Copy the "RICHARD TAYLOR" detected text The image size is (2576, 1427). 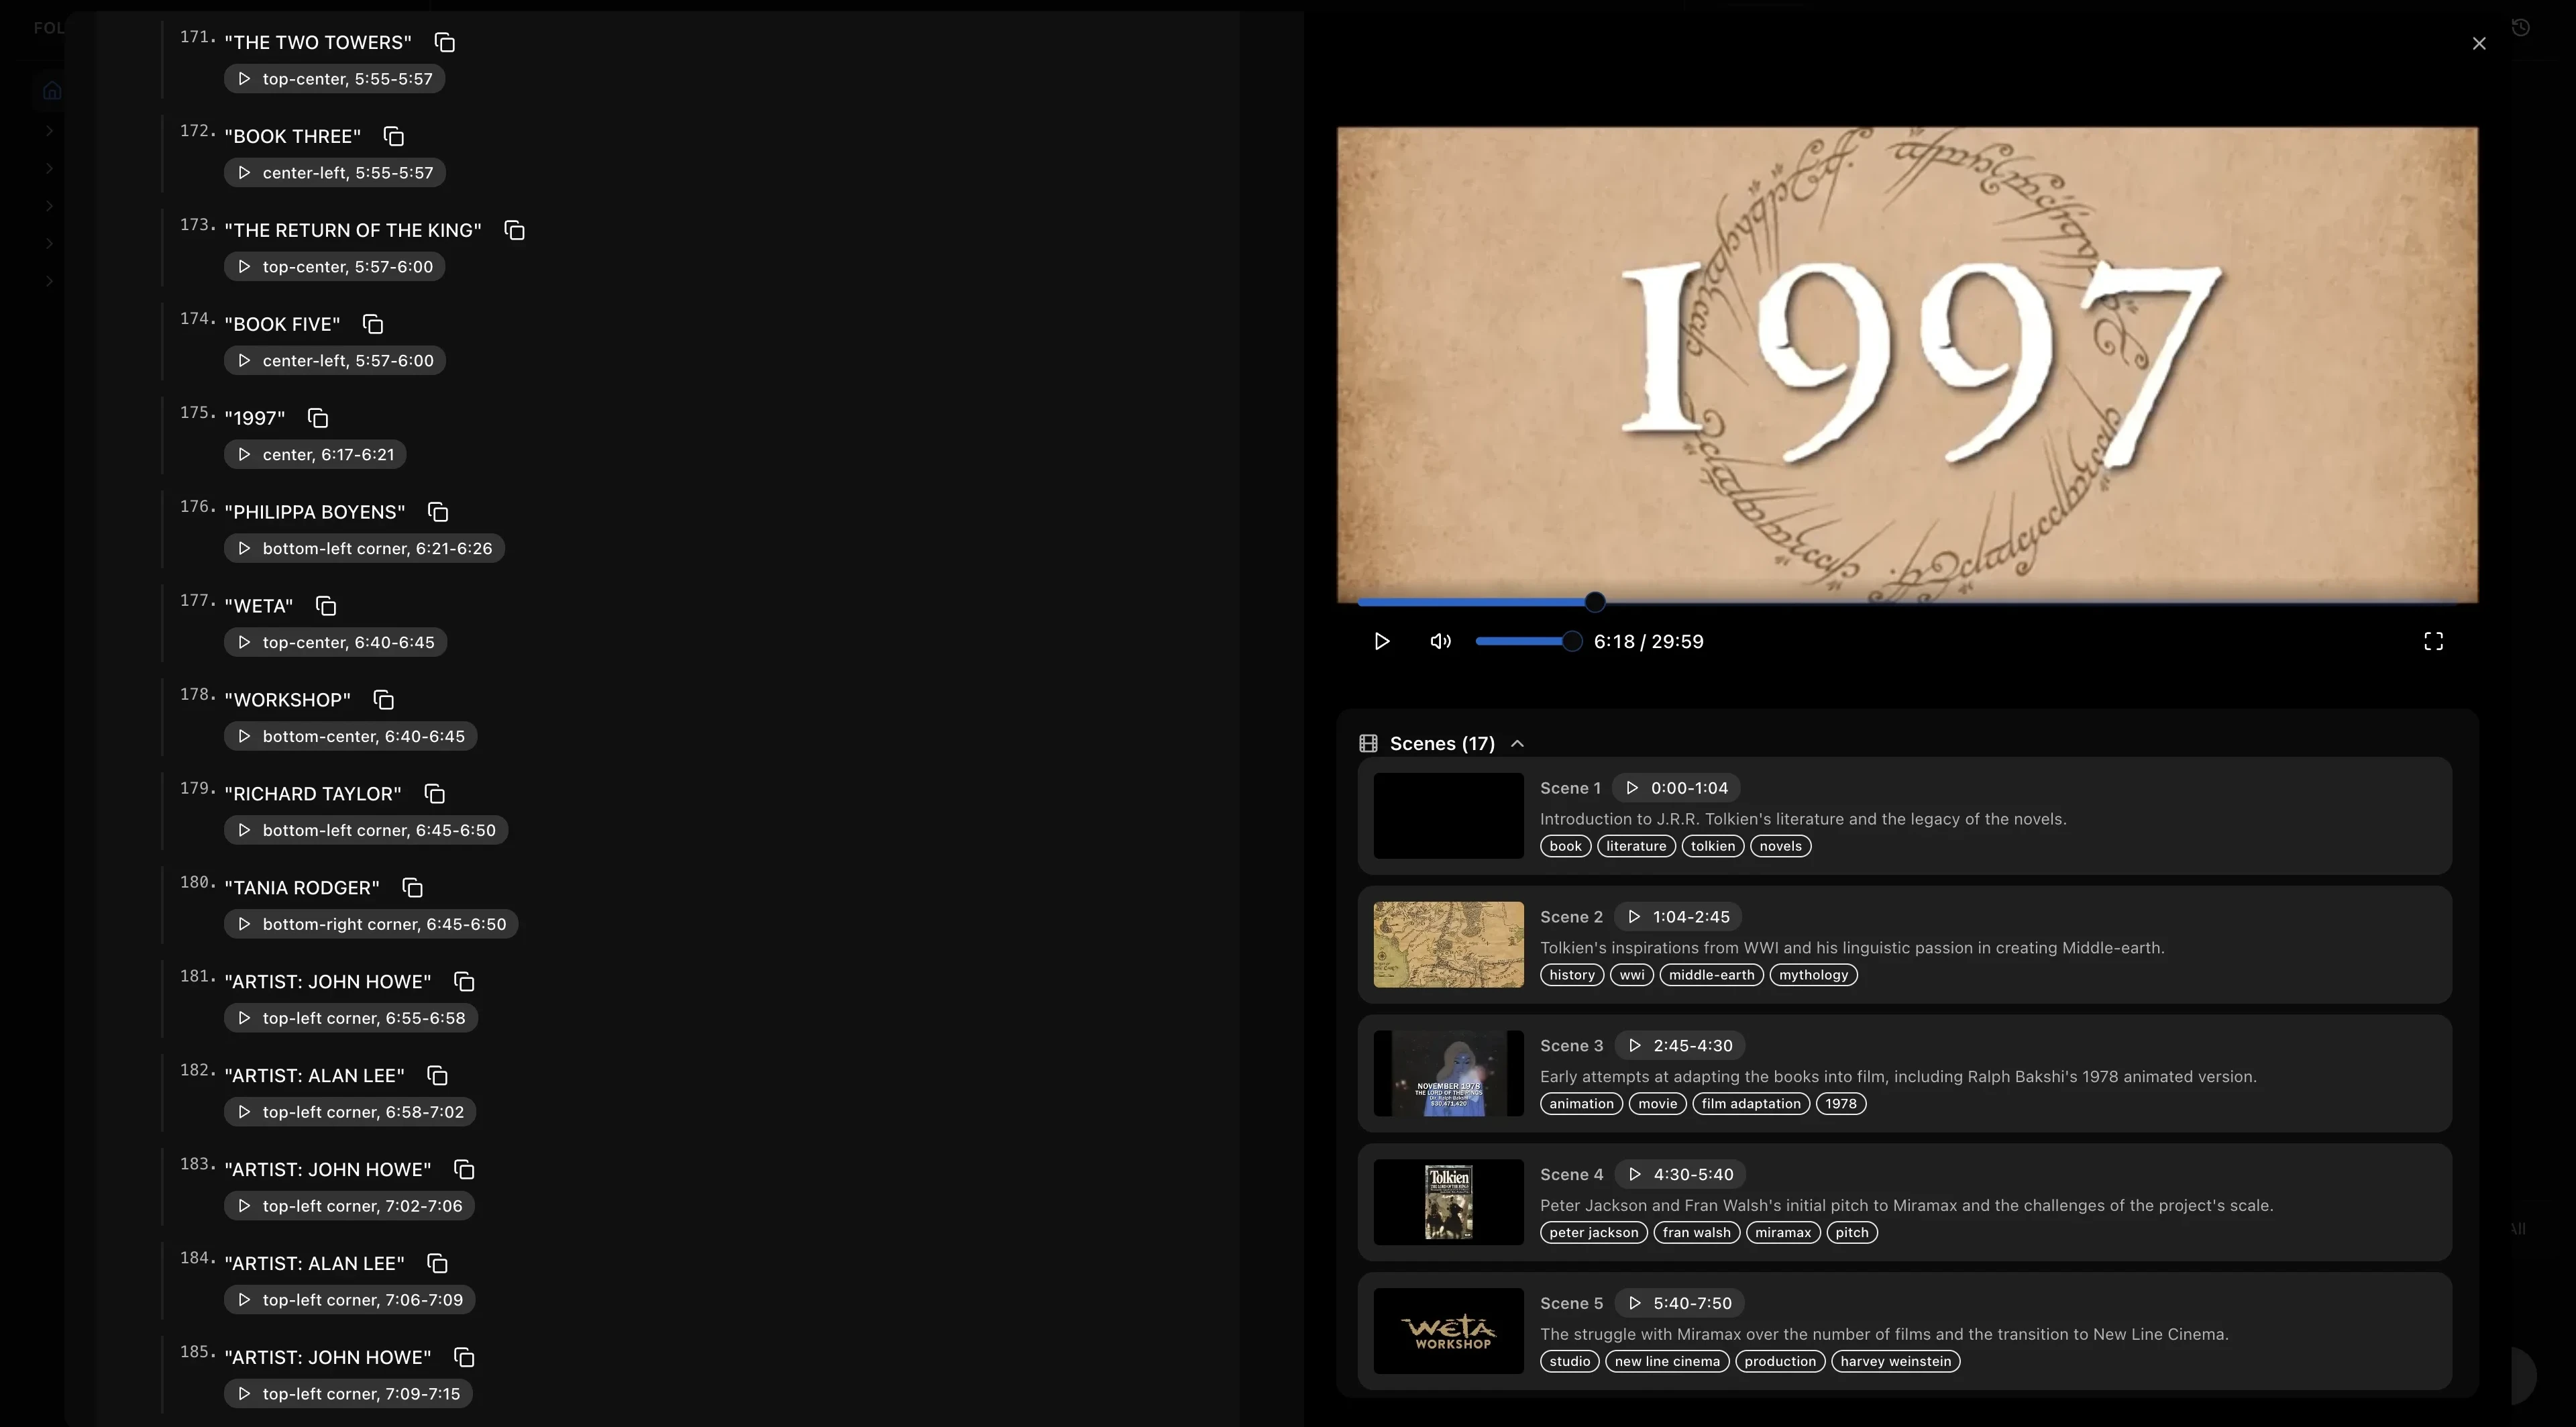(434, 793)
